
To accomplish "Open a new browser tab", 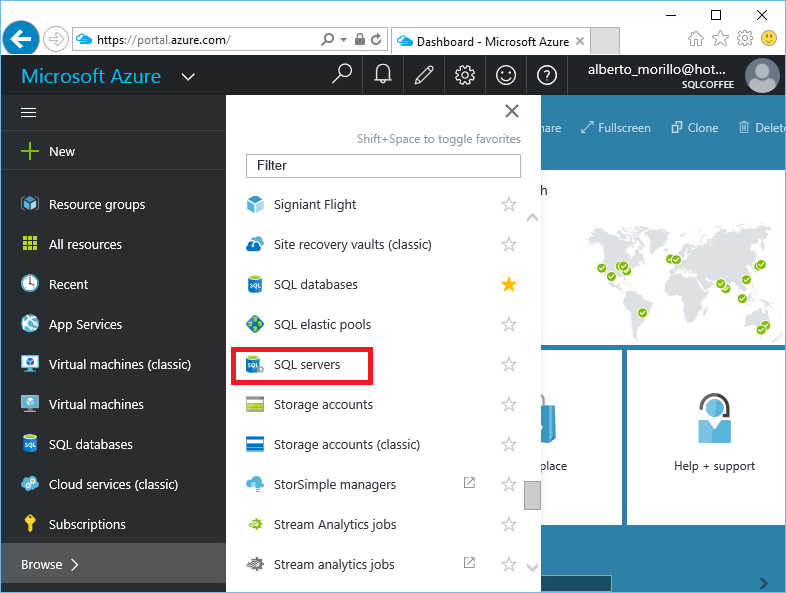I will [605, 41].
